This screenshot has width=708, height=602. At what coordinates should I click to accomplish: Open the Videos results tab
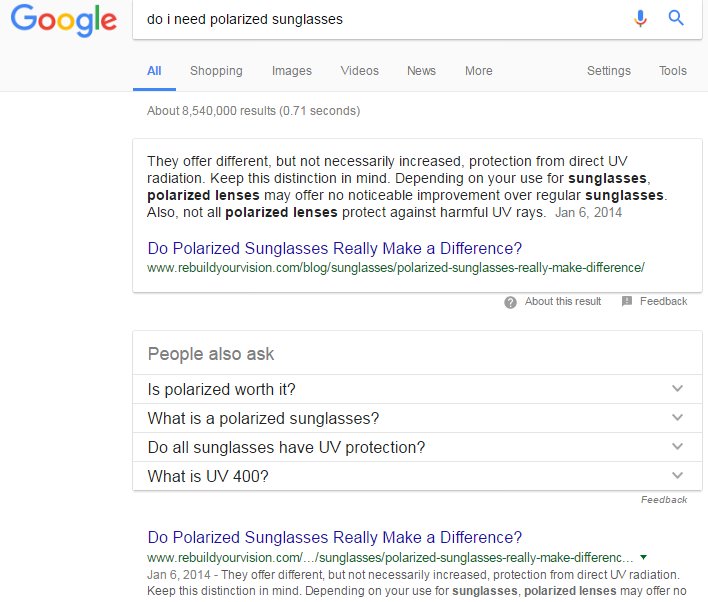(359, 71)
